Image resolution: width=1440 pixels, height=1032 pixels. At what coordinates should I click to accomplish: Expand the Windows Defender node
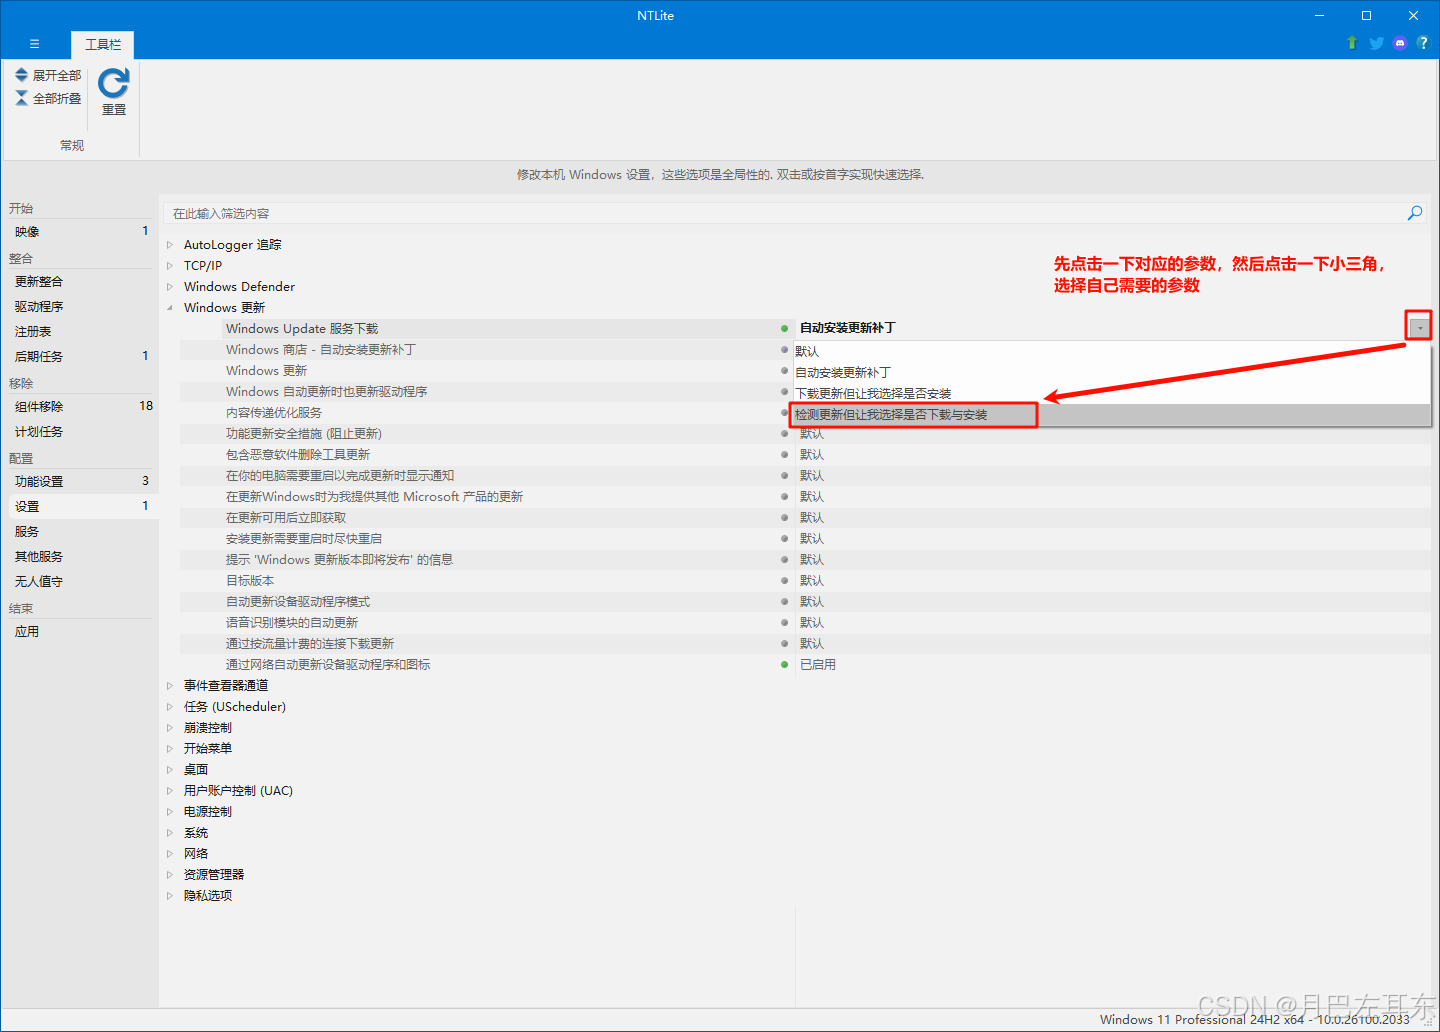point(170,287)
